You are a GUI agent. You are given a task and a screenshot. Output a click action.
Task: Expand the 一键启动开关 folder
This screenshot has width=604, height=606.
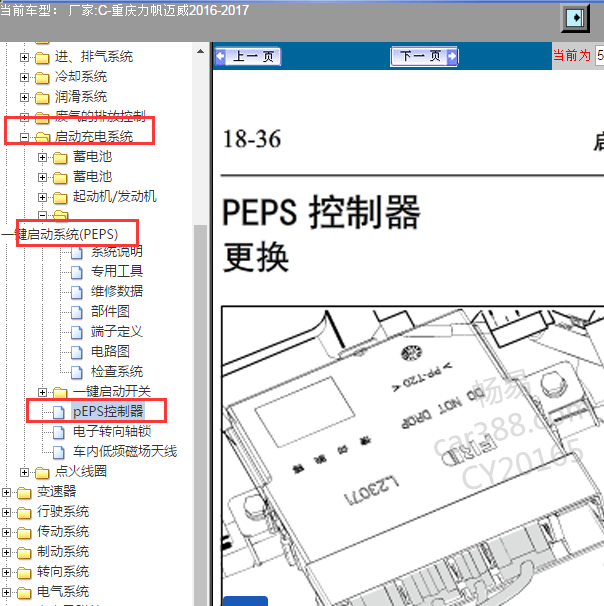coord(43,392)
